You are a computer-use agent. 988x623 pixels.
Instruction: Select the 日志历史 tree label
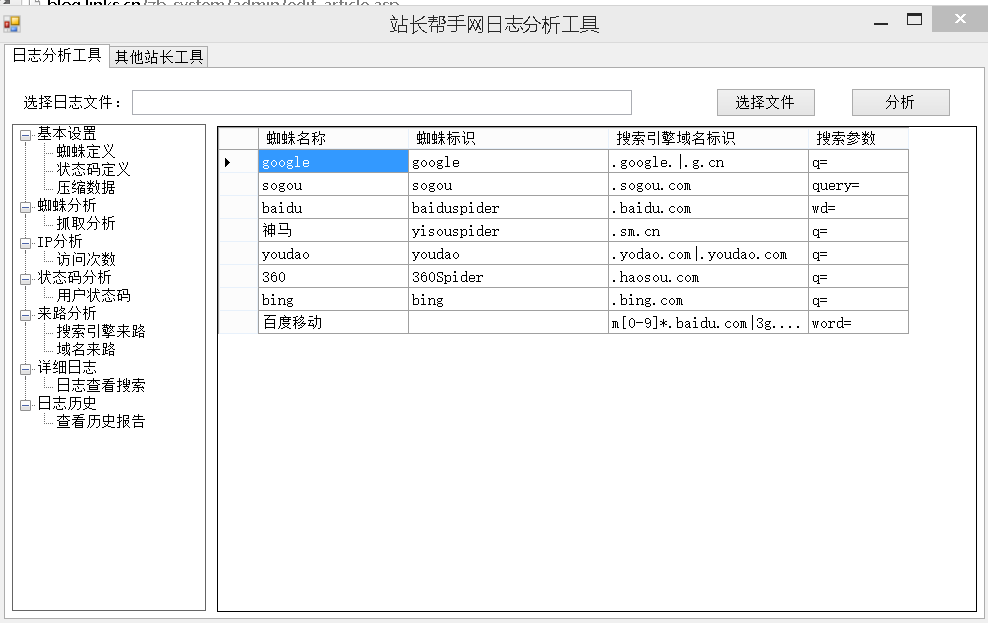click(67, 403)
